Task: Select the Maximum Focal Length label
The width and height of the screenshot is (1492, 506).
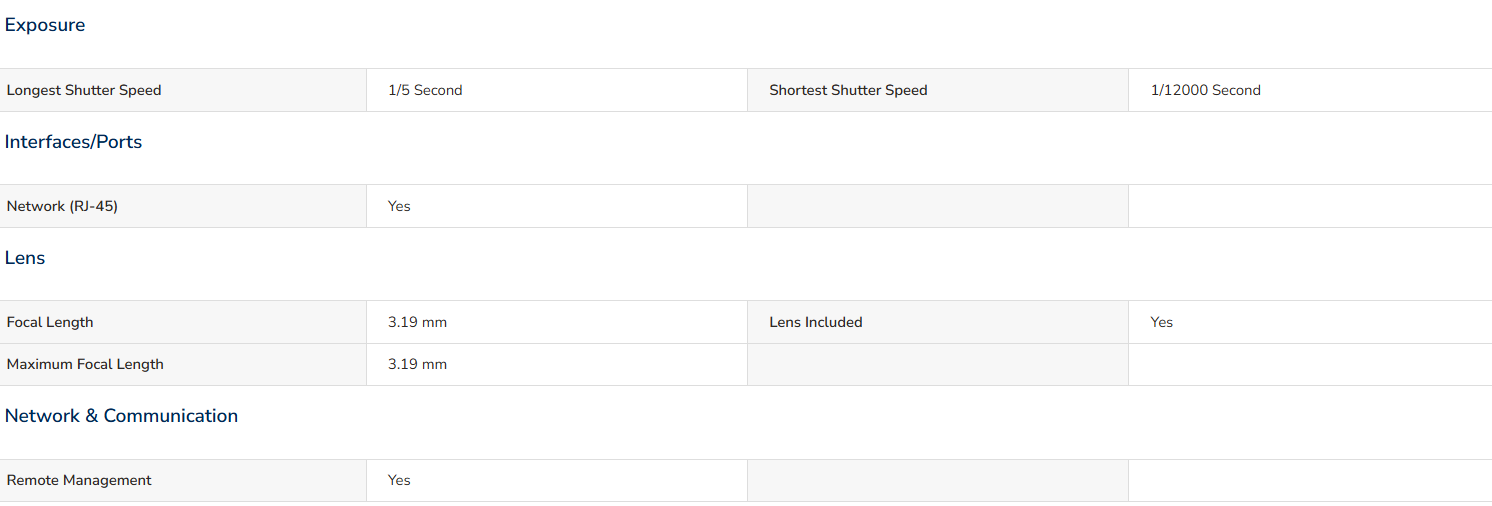Action: [x=85, y=364]
